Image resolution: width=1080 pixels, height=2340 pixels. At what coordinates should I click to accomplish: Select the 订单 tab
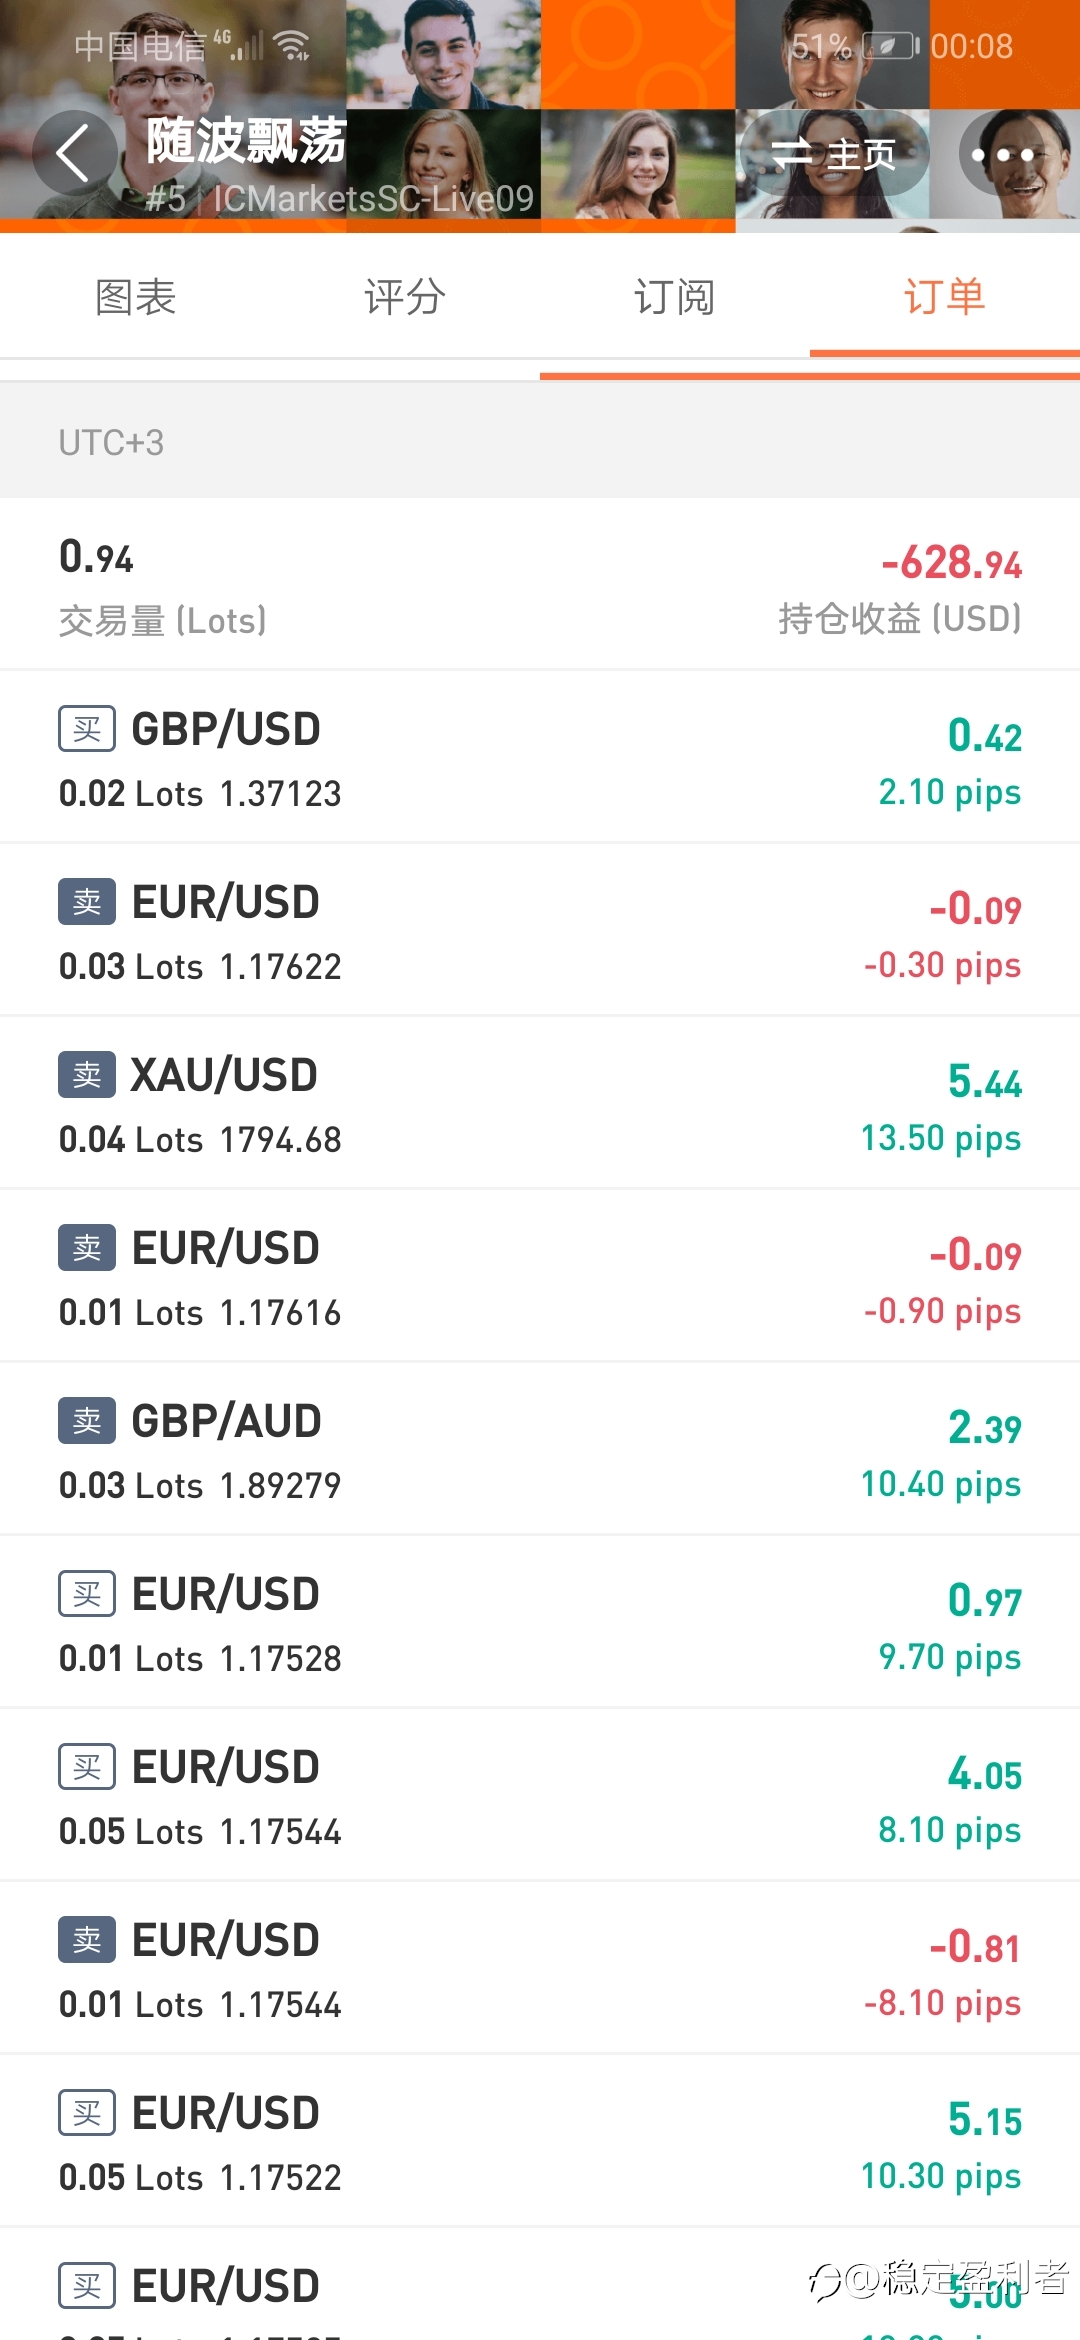[944, 298]
